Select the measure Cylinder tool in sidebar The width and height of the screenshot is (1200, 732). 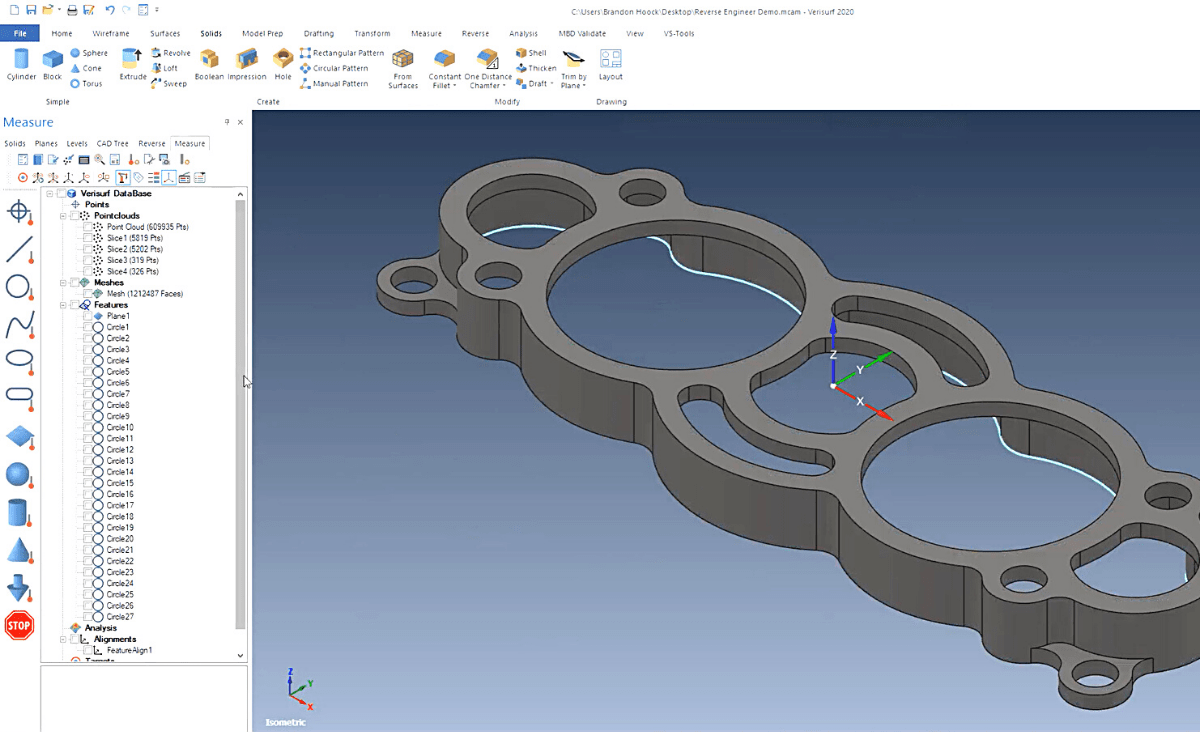(x=19, y=513)
